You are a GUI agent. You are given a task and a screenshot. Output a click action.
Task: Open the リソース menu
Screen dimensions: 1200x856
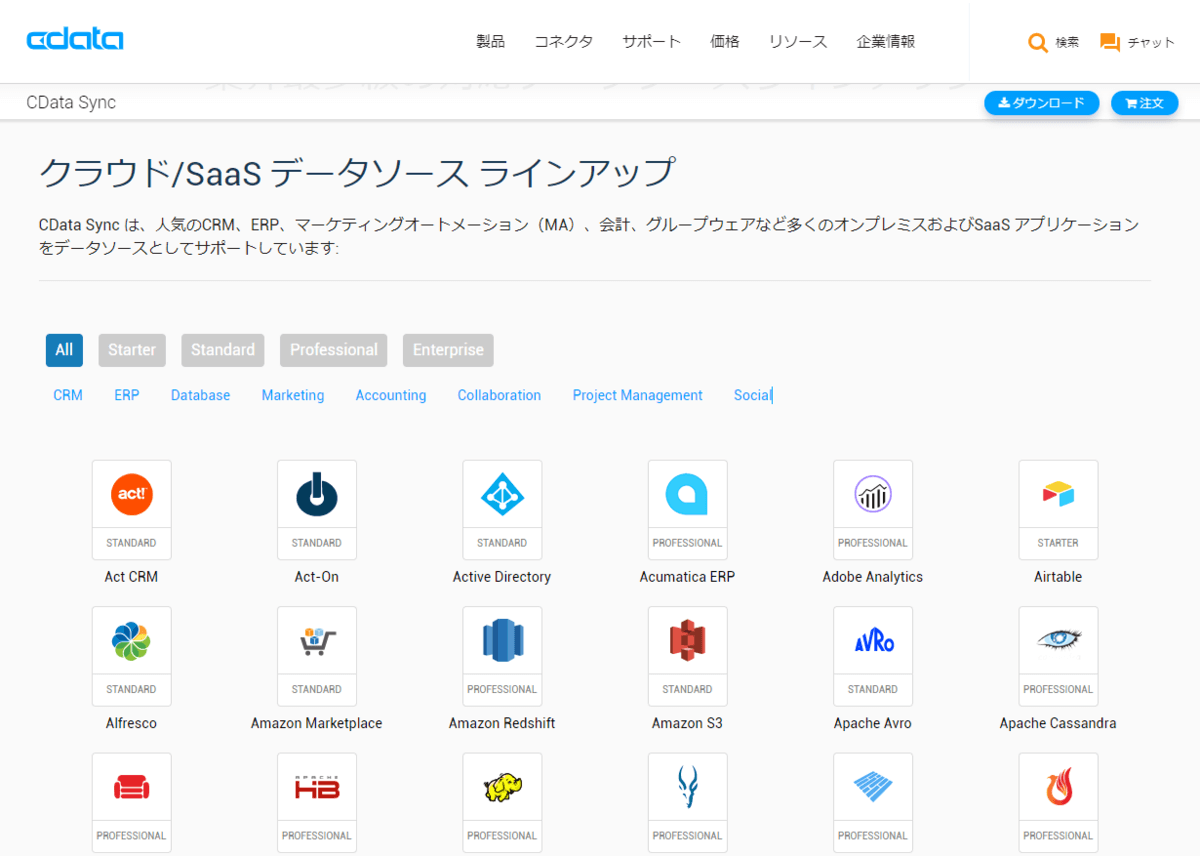798,41
